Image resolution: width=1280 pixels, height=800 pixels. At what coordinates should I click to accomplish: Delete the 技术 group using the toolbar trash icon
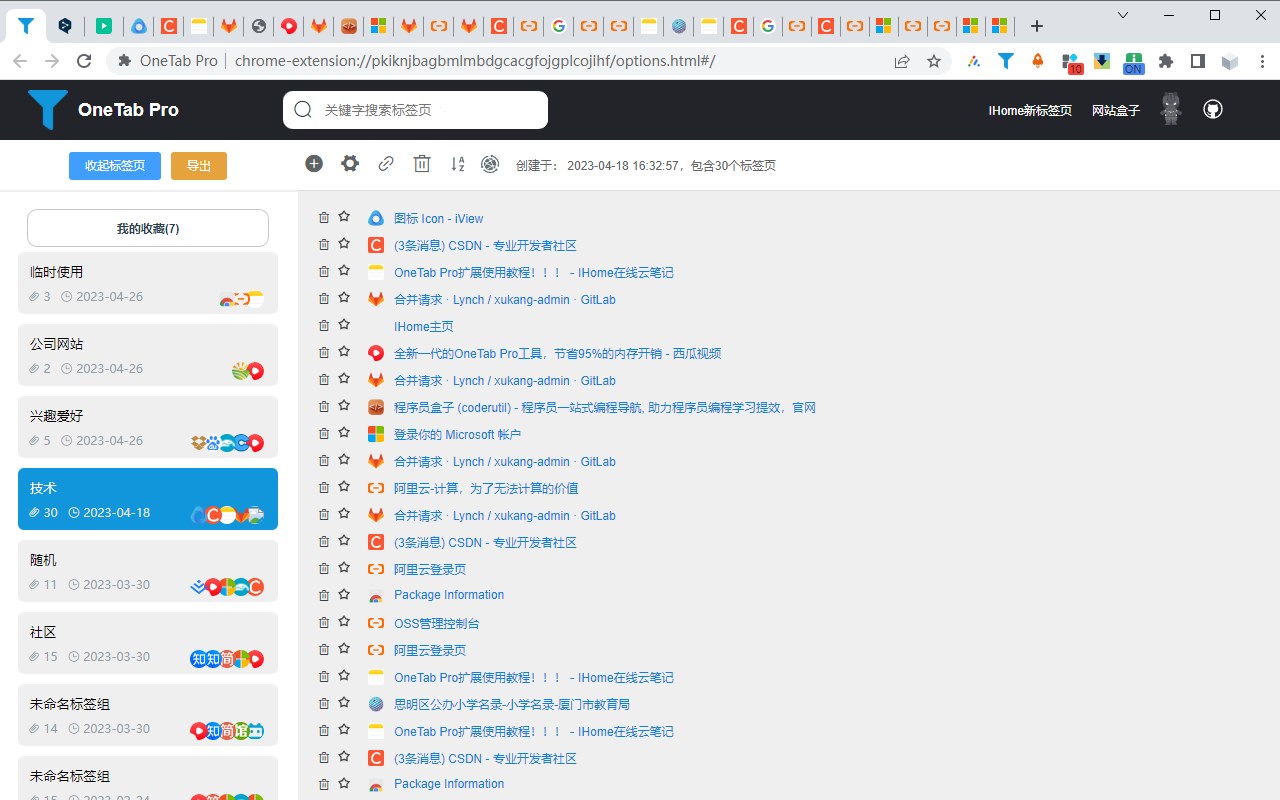[422, 163]
